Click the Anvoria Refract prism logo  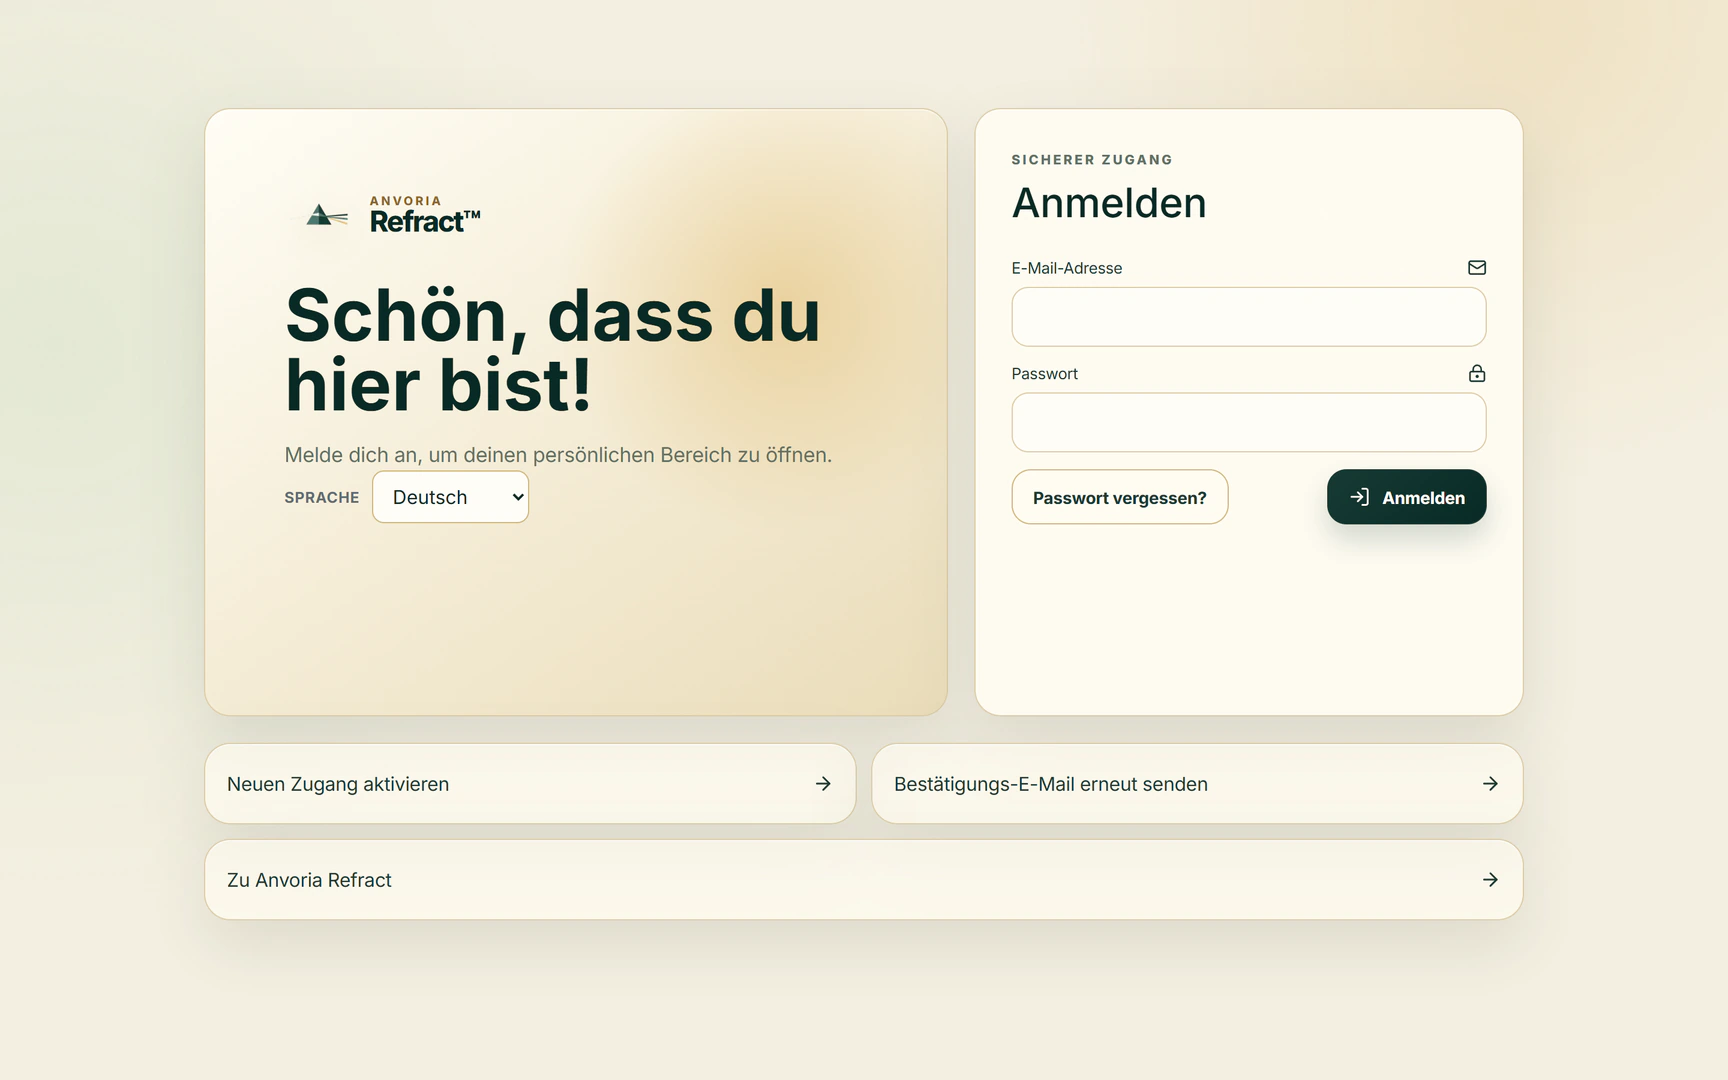point(327,215)
